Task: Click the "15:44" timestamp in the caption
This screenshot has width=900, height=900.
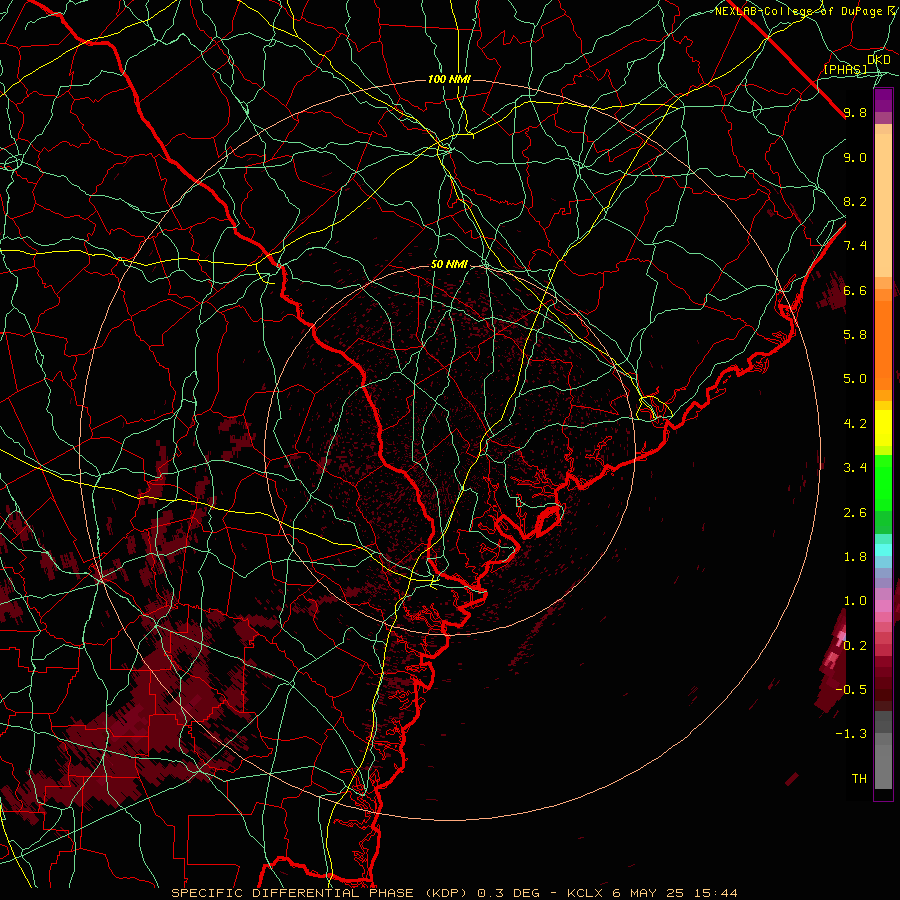Action: 715,893
